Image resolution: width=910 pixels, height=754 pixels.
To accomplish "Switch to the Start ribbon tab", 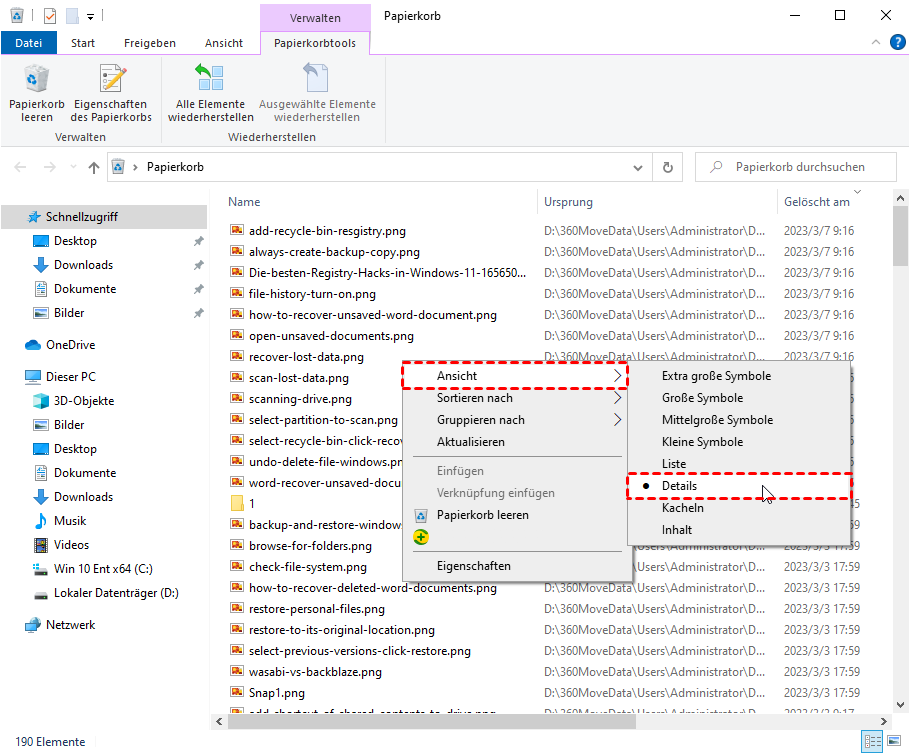I will 83,43.
